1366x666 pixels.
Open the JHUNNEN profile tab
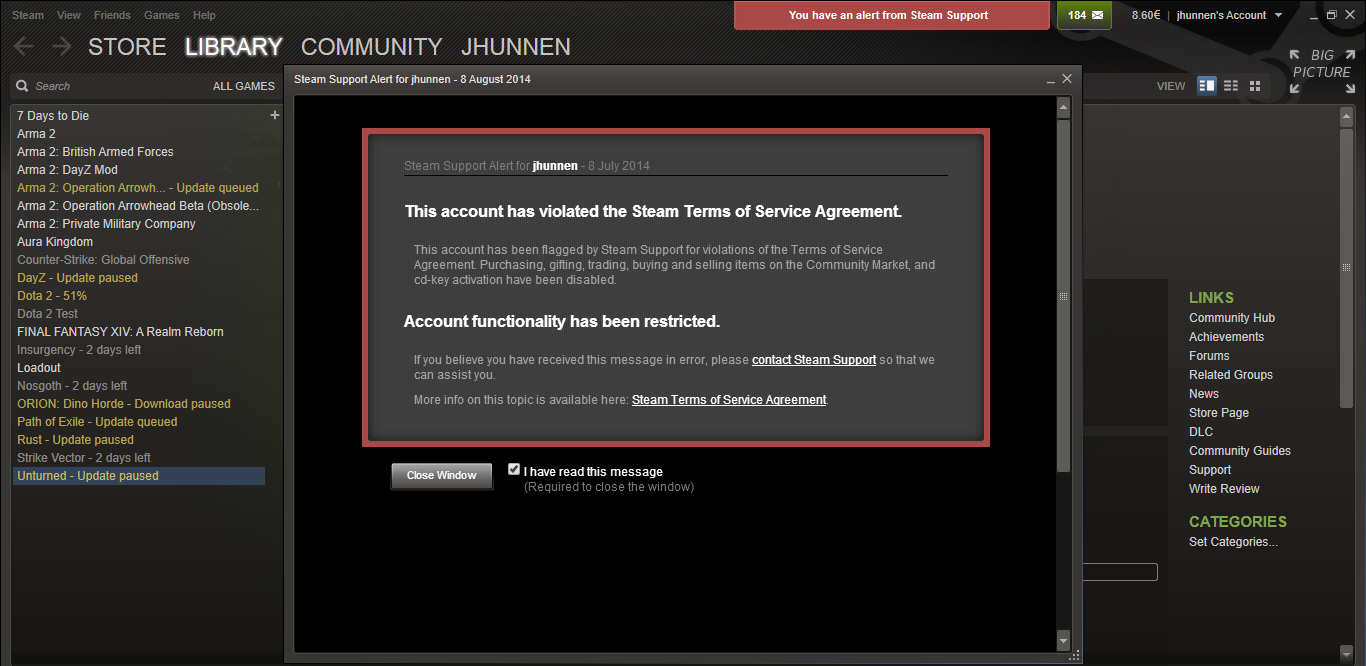click(x=516, y=47)
